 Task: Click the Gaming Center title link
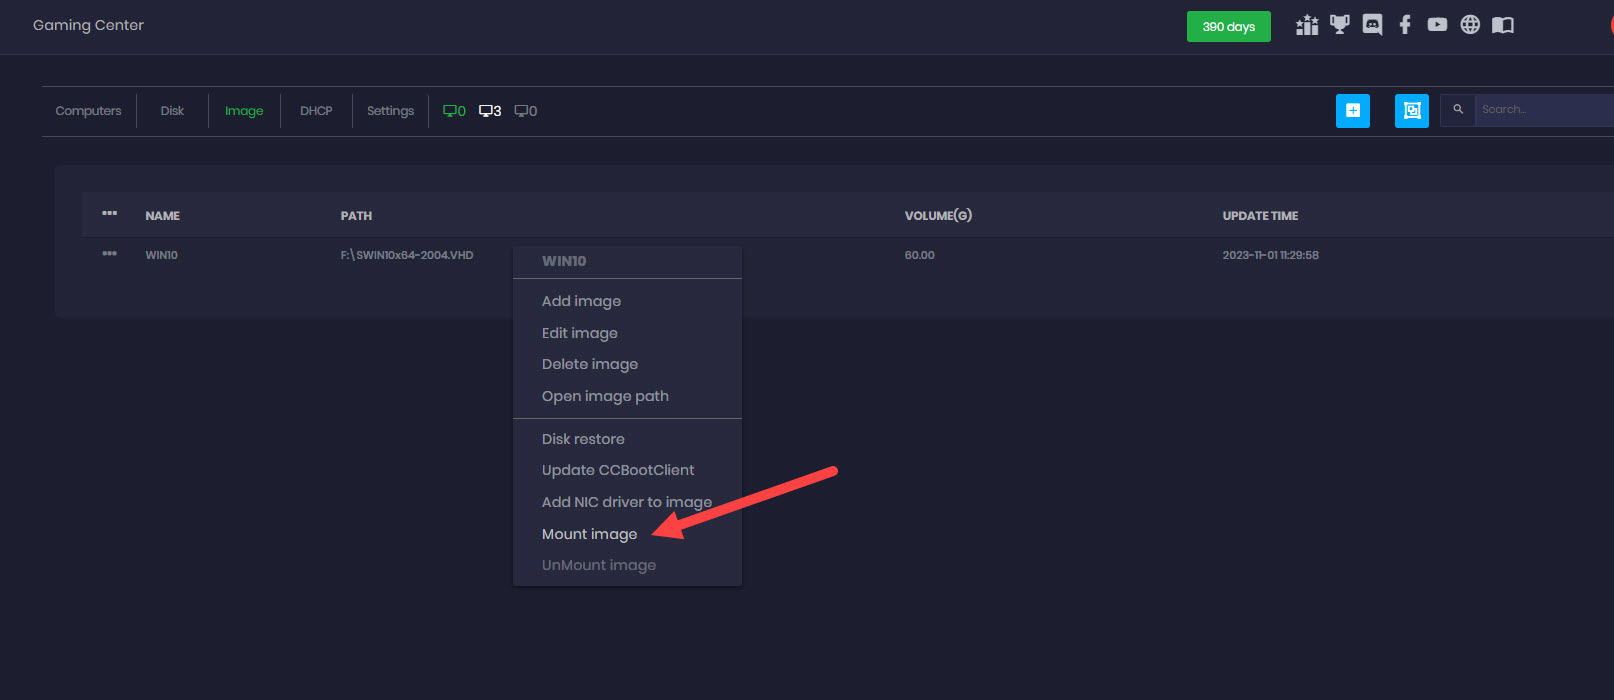pos(88,25)
